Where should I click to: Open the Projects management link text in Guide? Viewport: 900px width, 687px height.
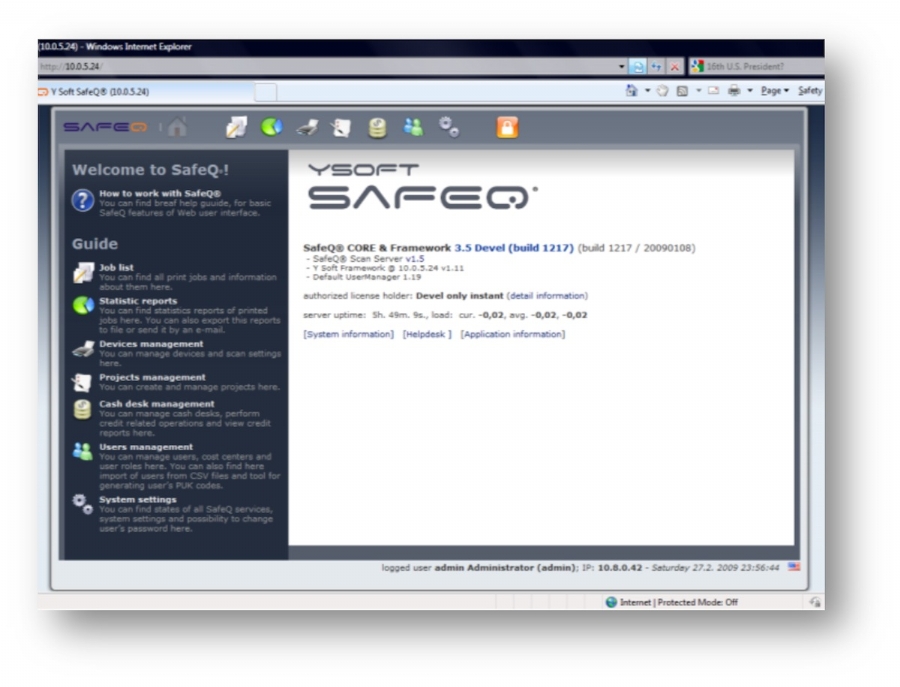152,377
